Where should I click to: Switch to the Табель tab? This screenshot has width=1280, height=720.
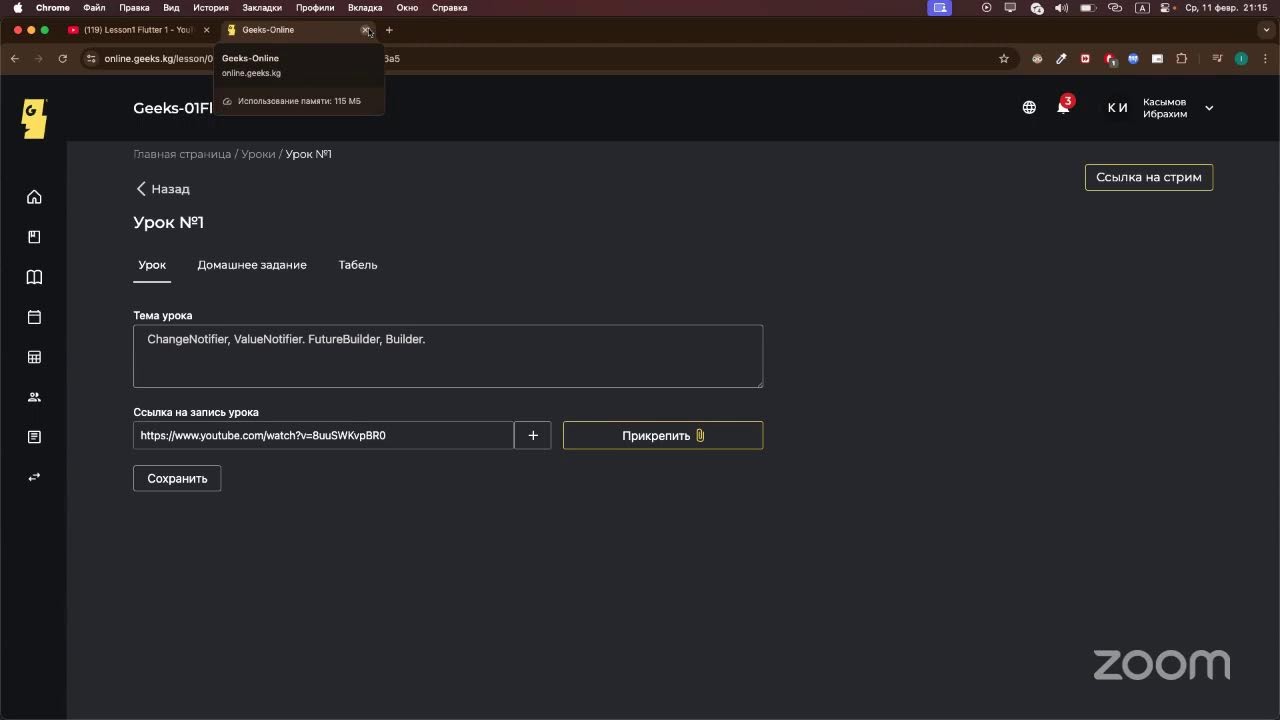tap(358, 265)
